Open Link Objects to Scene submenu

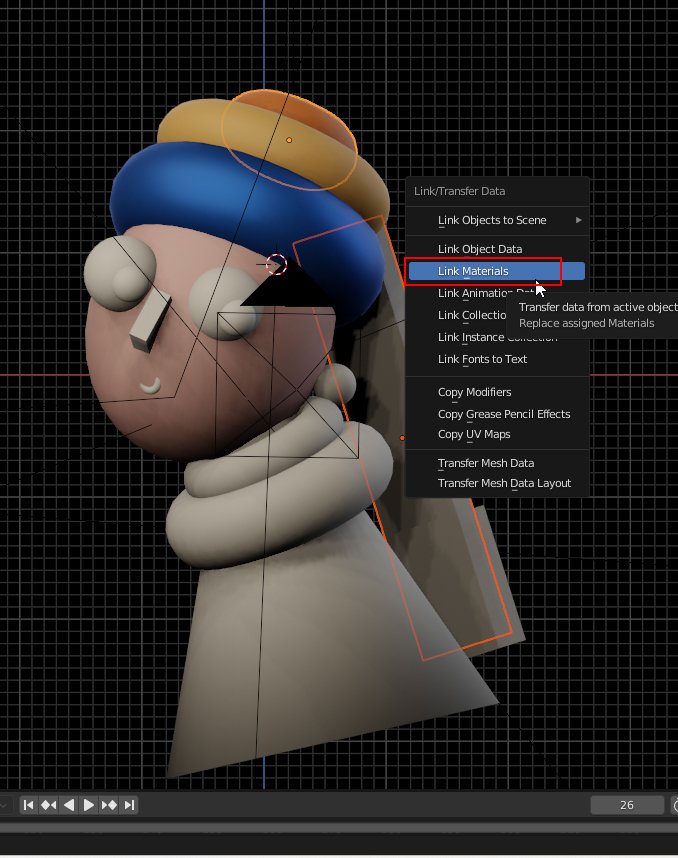pos(497,220)
